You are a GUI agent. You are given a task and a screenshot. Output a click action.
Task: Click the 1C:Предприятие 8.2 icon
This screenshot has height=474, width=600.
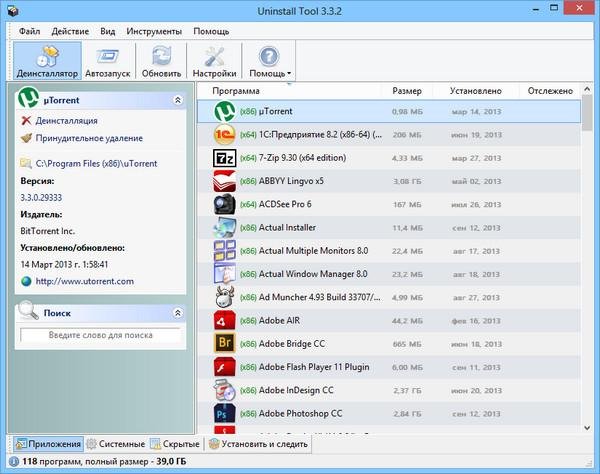click(x=225, y=135)
